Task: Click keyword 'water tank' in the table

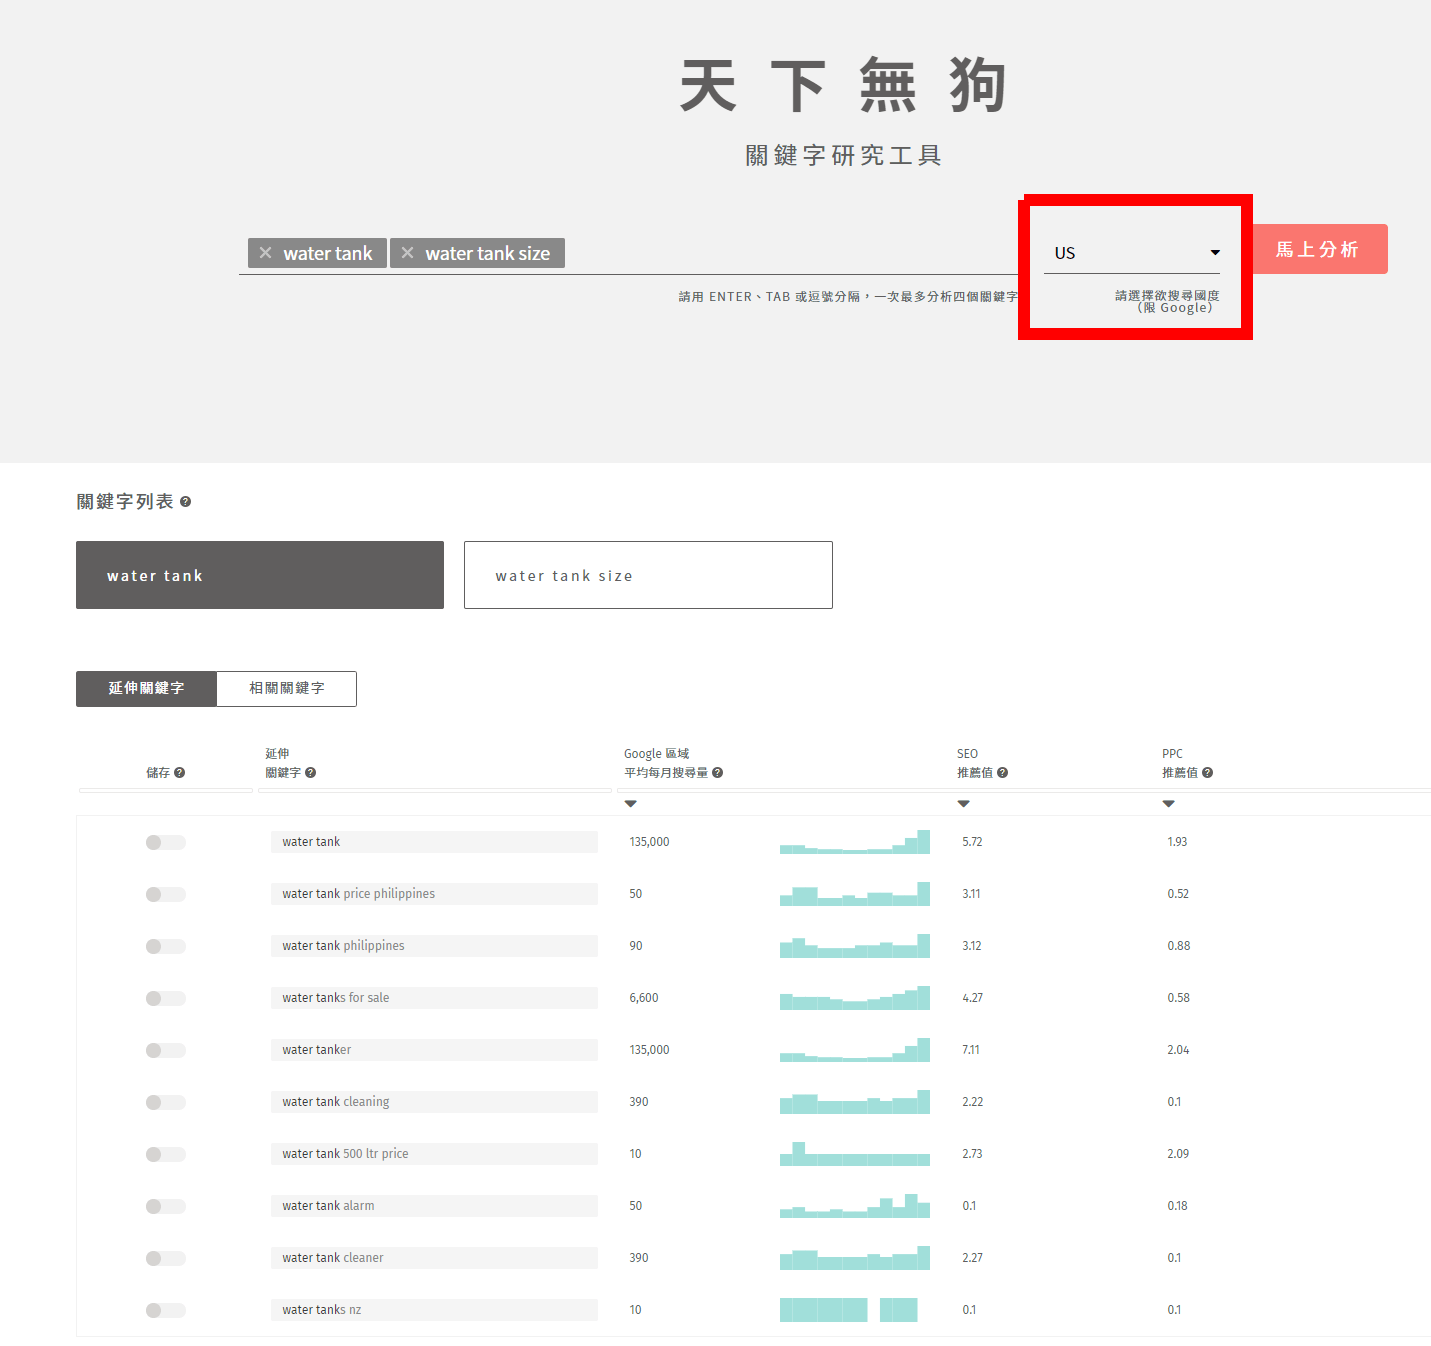Action: click(434, 842)
